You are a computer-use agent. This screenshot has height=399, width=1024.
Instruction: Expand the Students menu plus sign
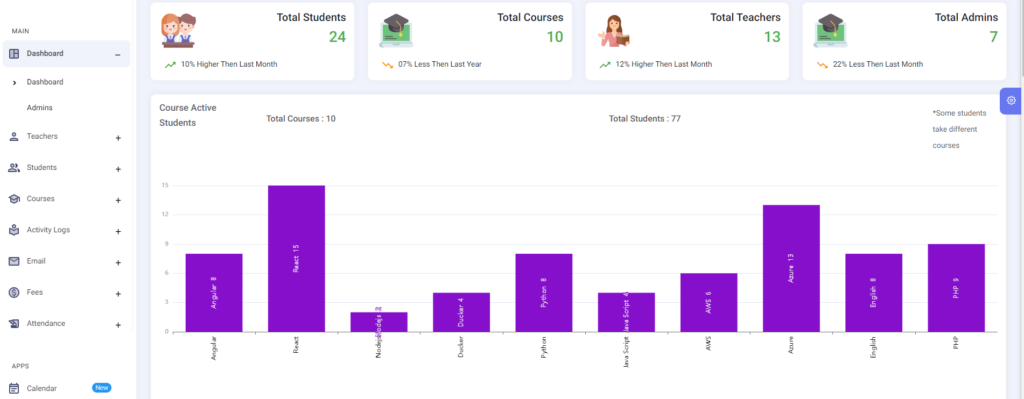point(118,169)
